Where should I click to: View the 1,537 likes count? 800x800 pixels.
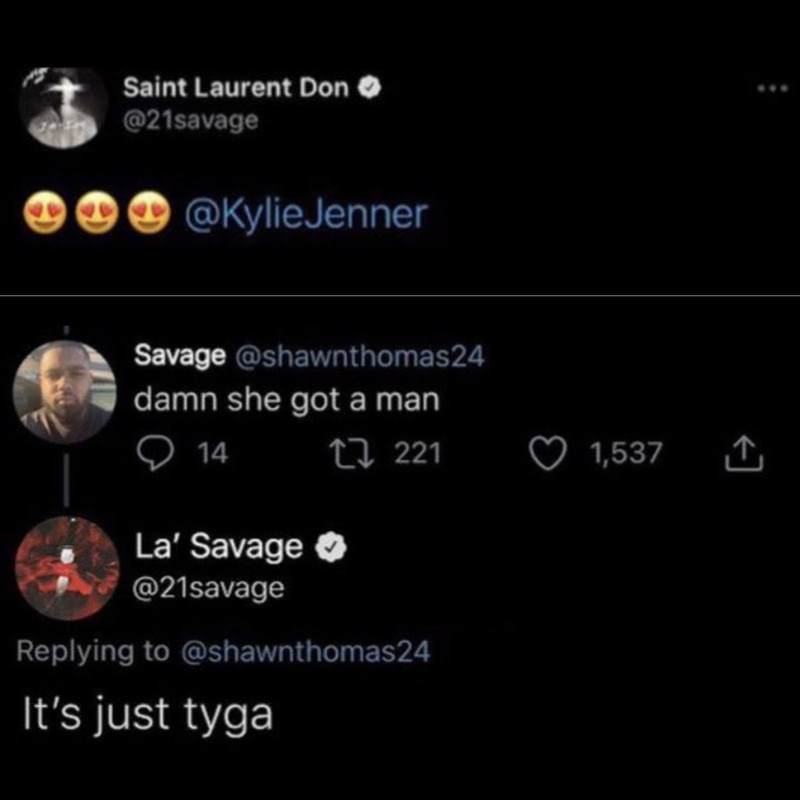coord(626,454)
